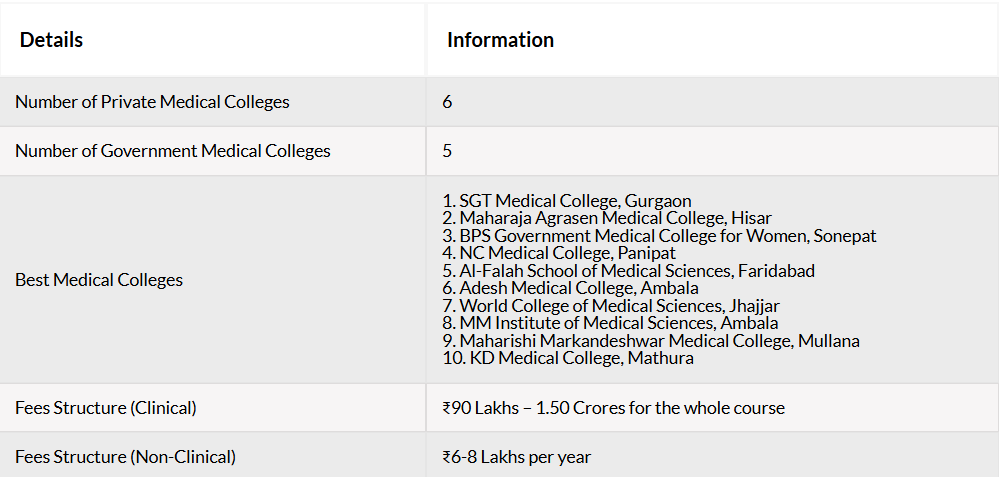
Task: Click the Best Medical Colleges label
Action: coord(99,280)
